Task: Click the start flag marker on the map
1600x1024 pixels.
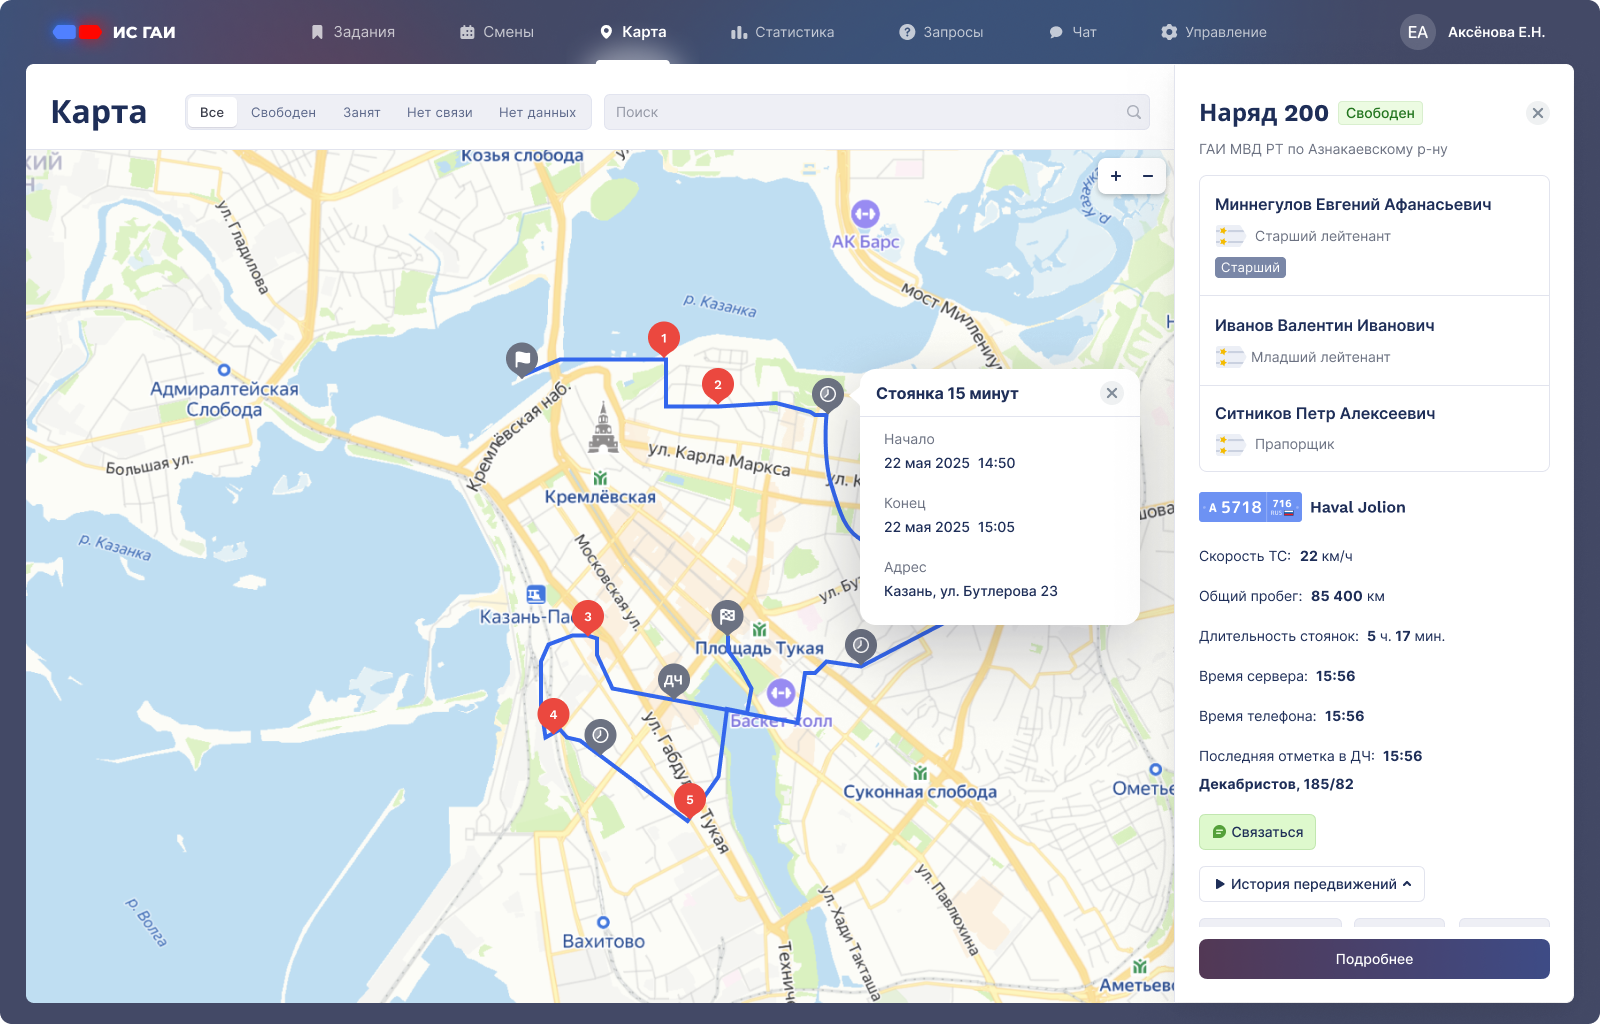Action: pyautogui.click(x=522, y=358)
